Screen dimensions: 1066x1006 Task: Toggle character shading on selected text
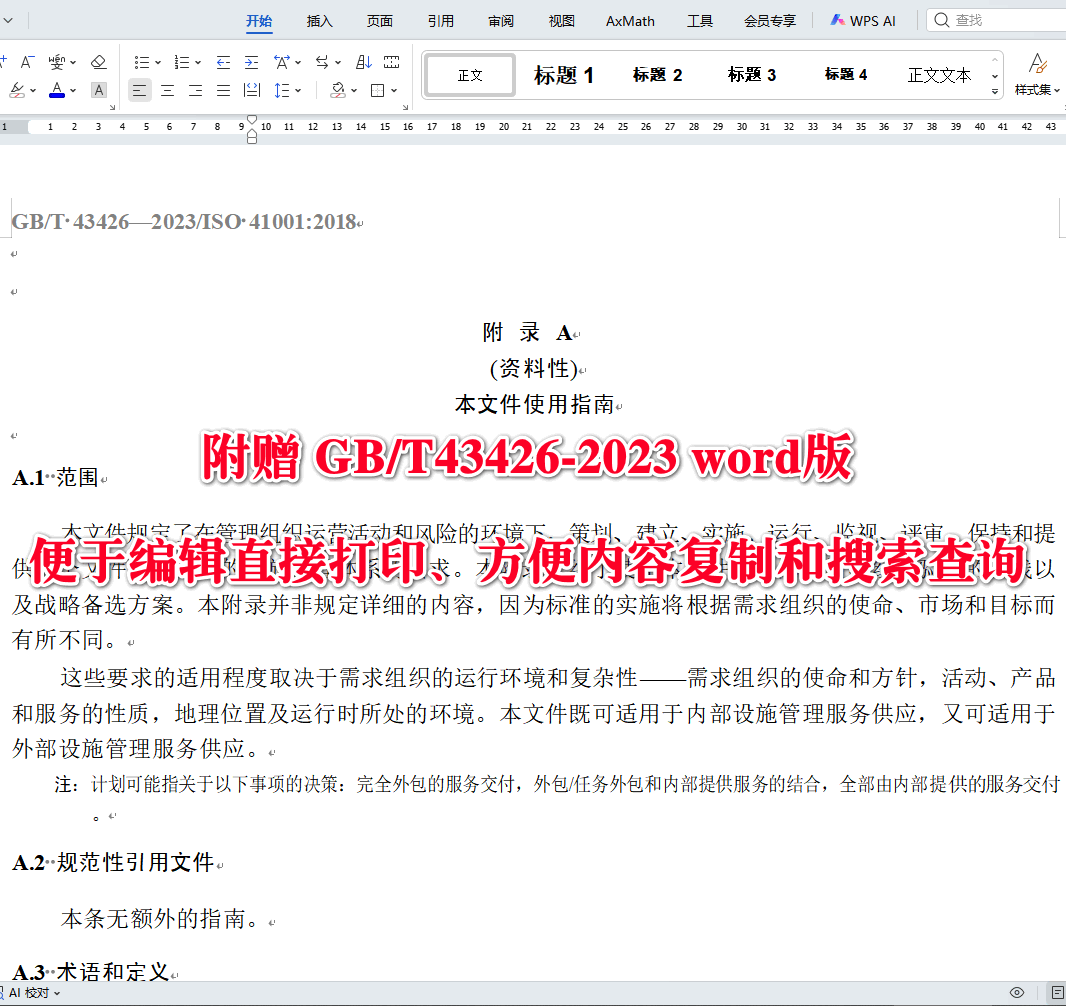(98, 90)
